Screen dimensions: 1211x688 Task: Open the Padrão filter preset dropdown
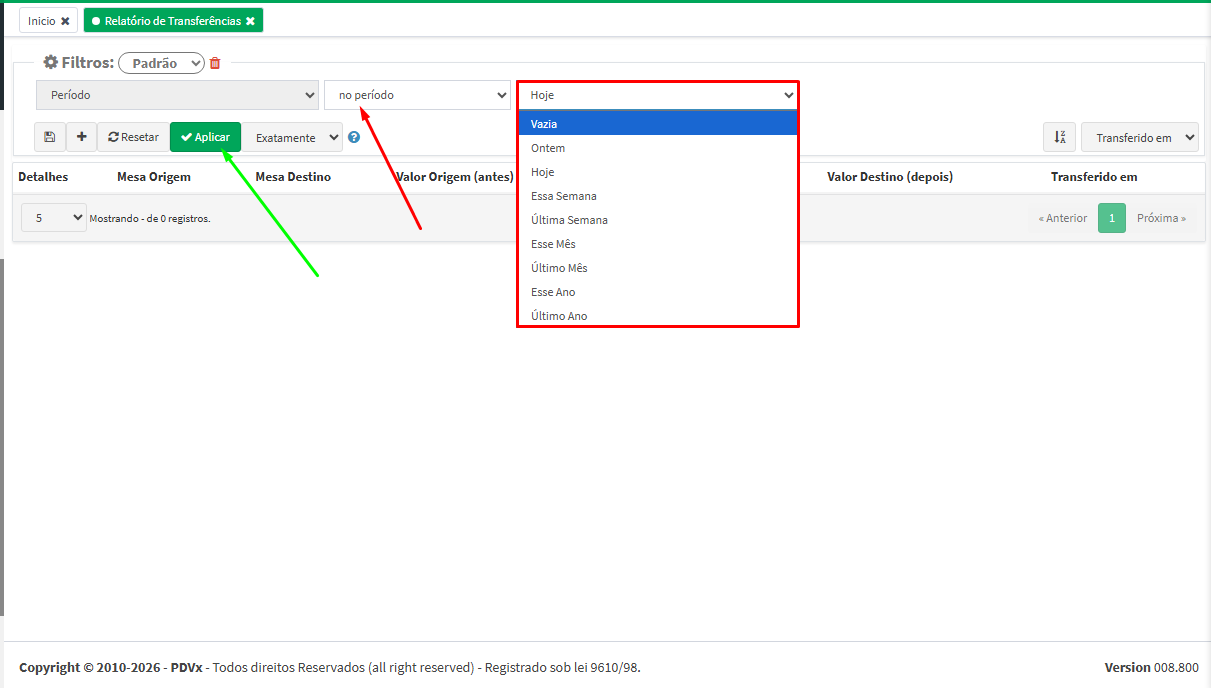click(161, 63)
